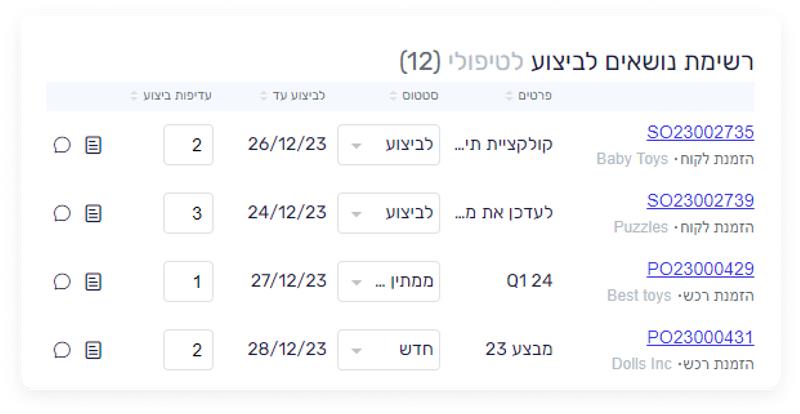Expand the 'ממתין' status dropdown for PO23000429
This screenshot has height=414, width=800.
tap(388, 282)
